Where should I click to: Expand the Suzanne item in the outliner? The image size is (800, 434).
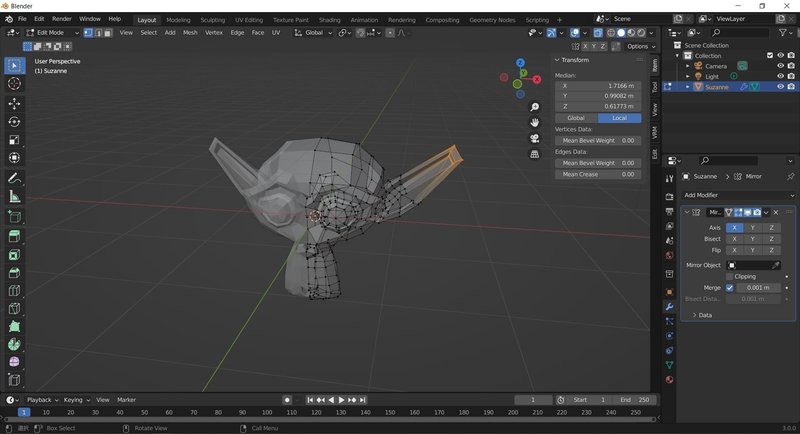click(687, 87)
